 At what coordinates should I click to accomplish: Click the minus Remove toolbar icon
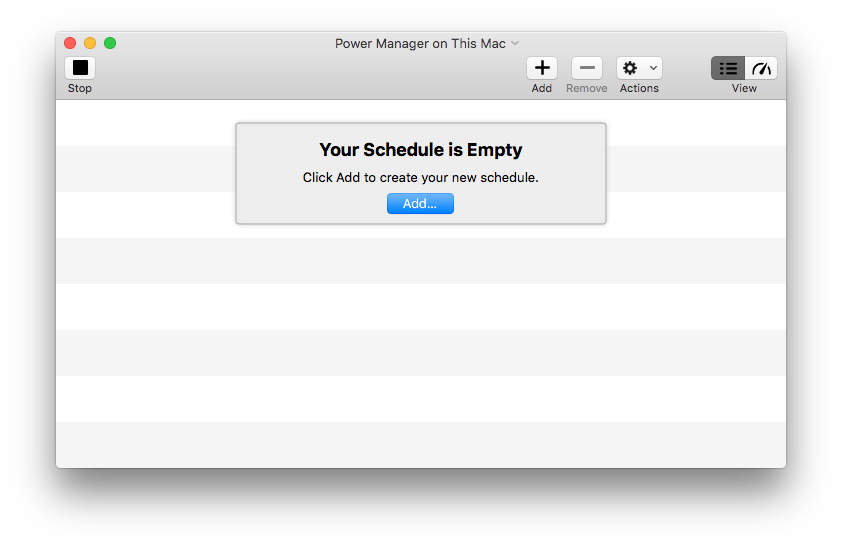pyautogui.click(x=587, y=68)
